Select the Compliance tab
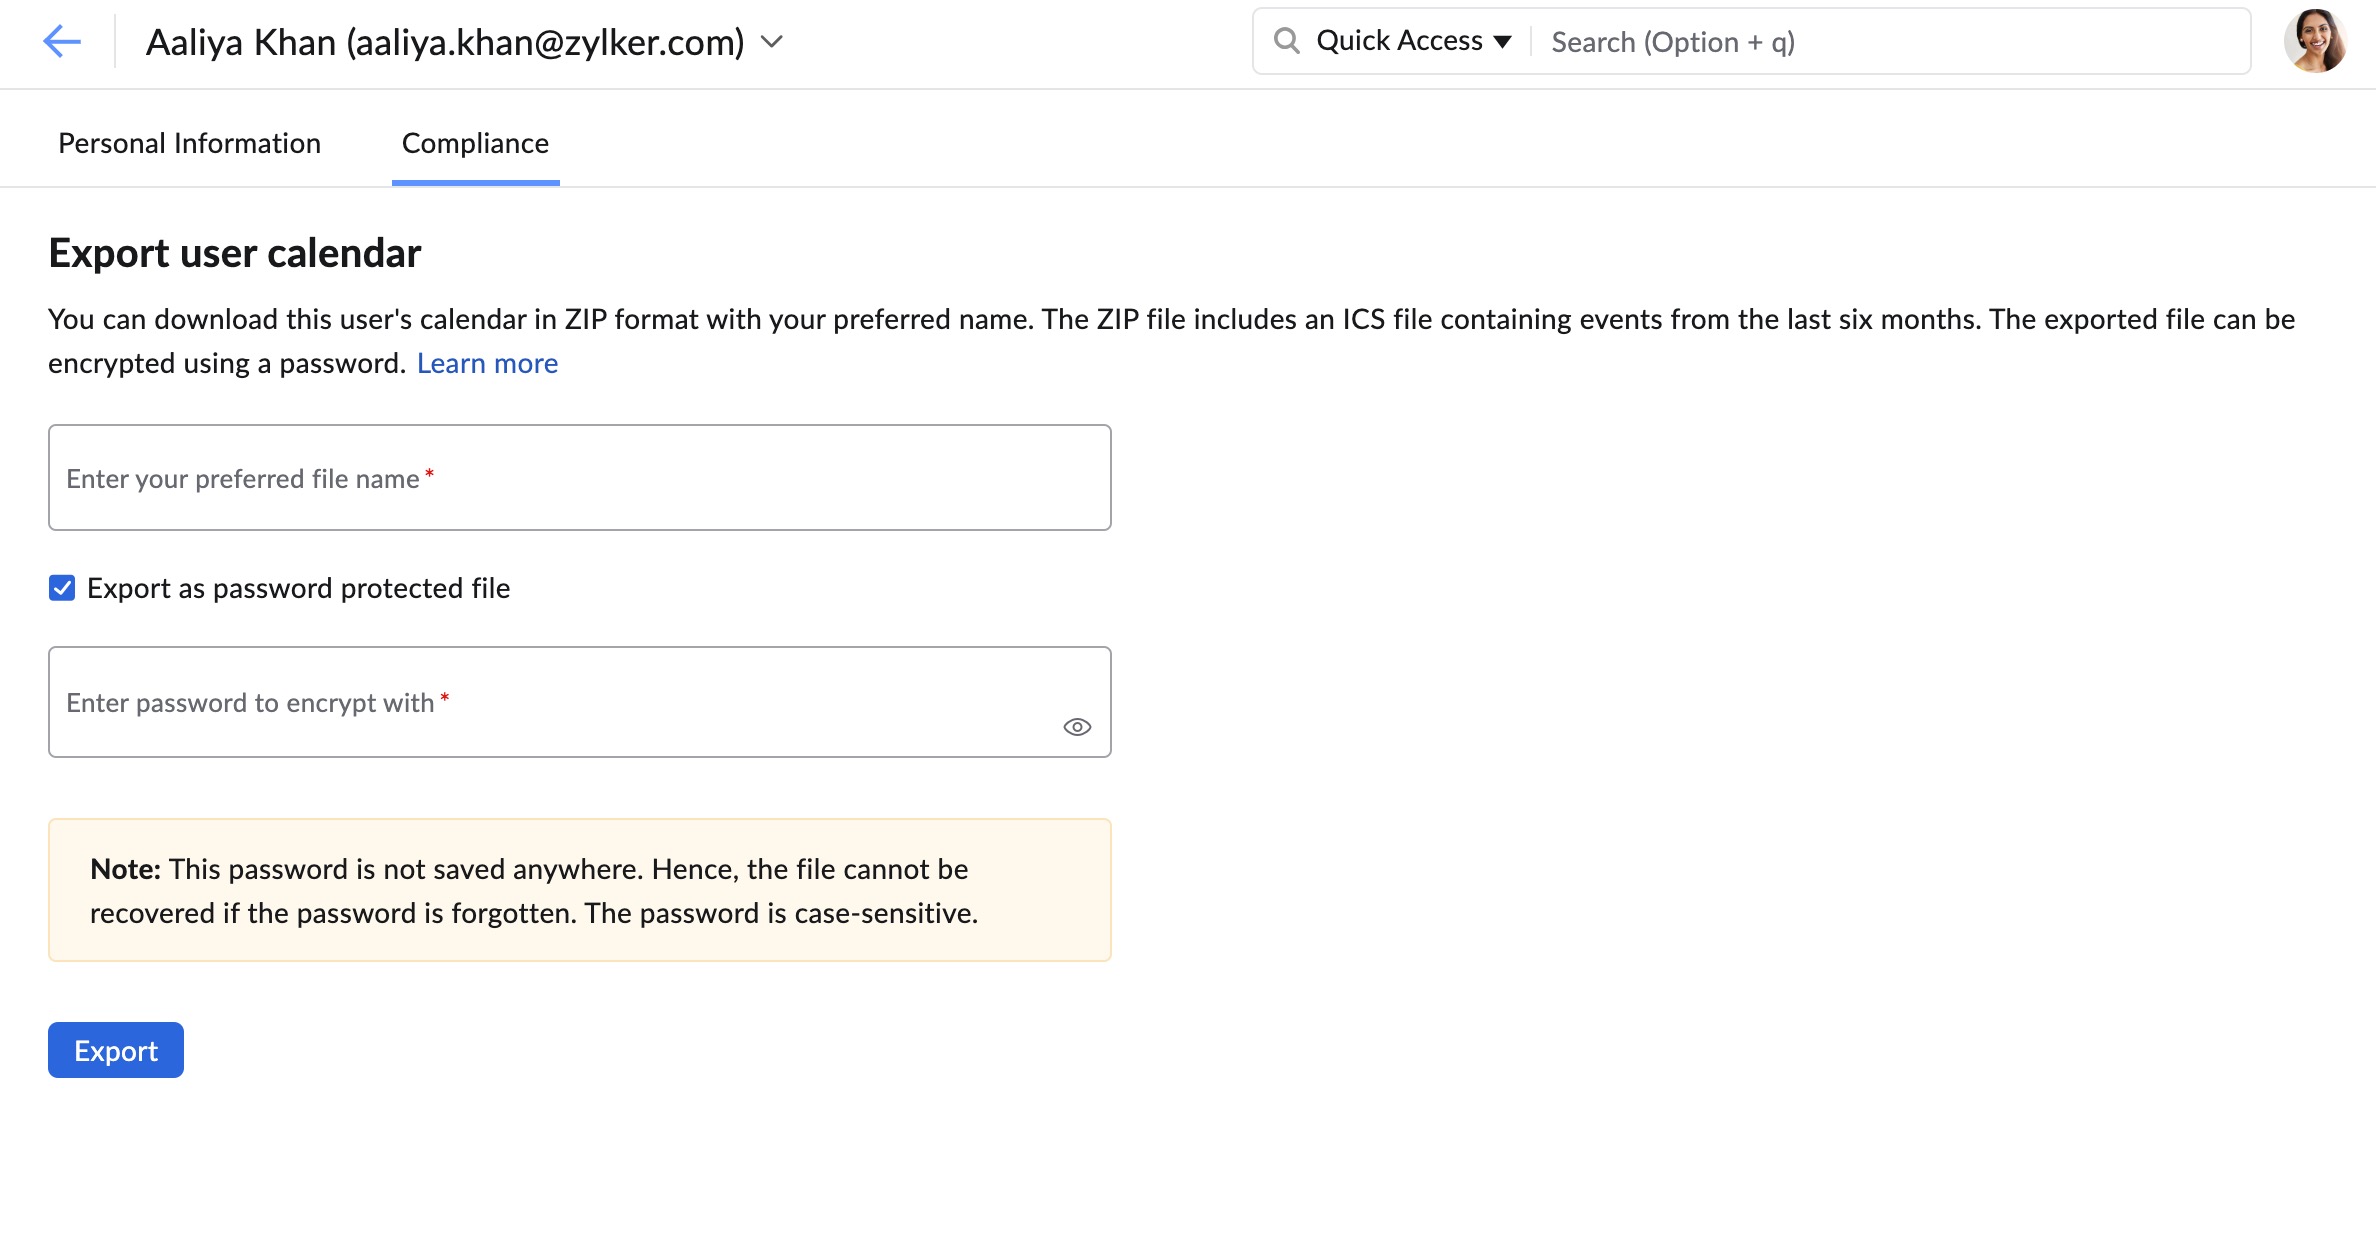The image size is (2376, 1234). tap(475, 143)
